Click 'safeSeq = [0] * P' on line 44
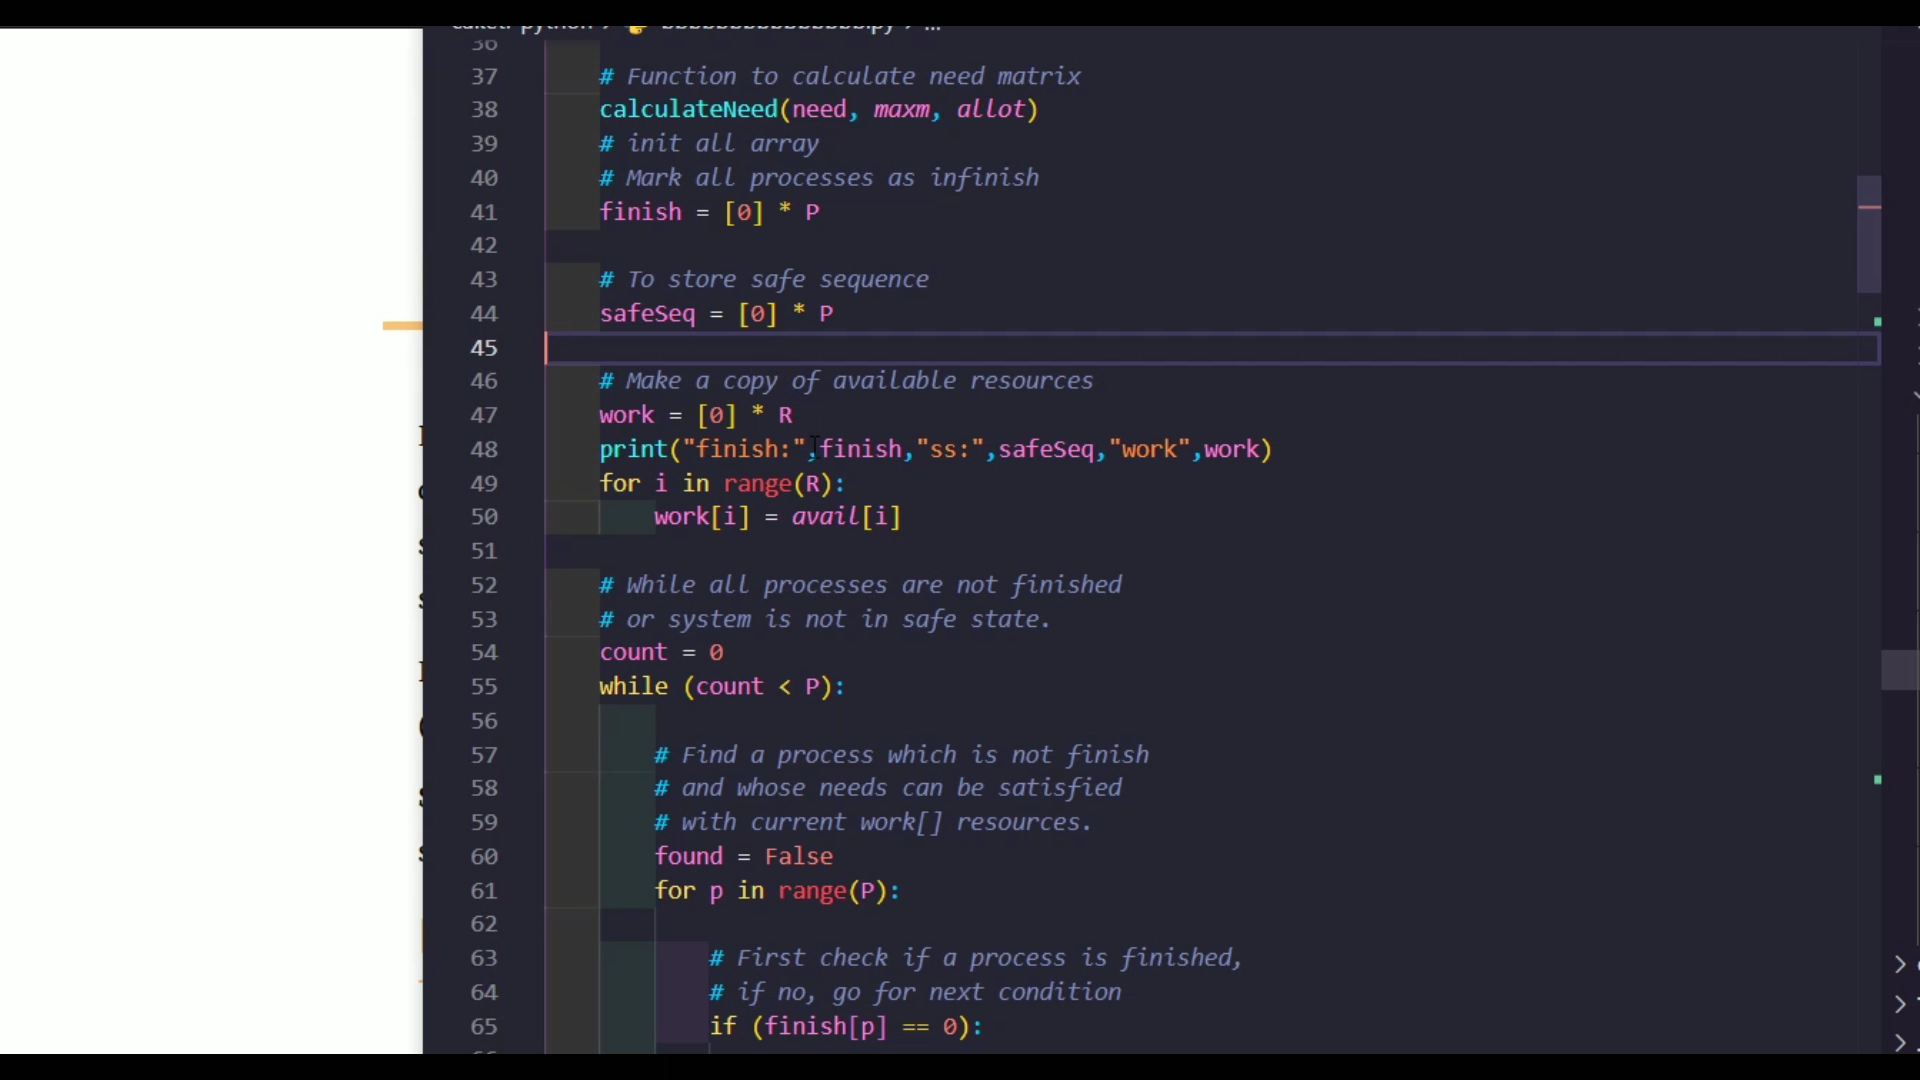This screenshot has height=1080, width=1920. tap(716, 314)
